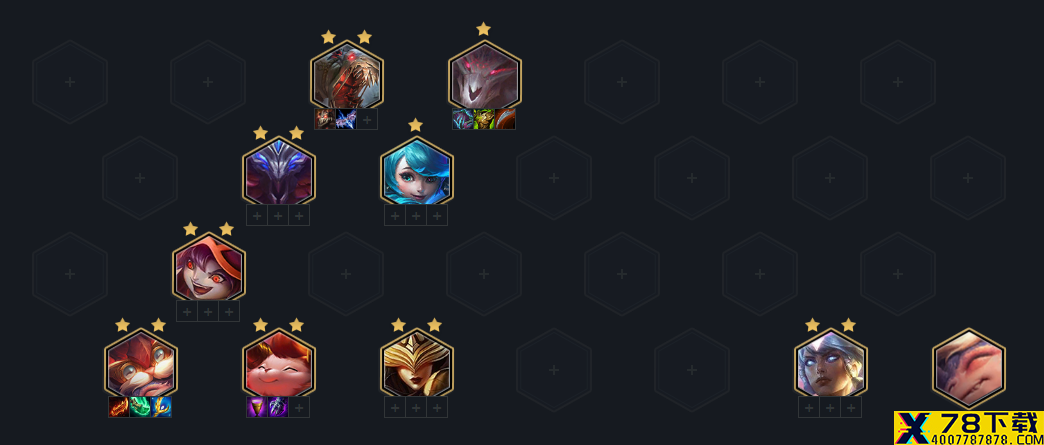Select the orange-hooded red-eyed champion portrait
The height and width of the screenshot is (445, 1044).
(x=209, y=266)
